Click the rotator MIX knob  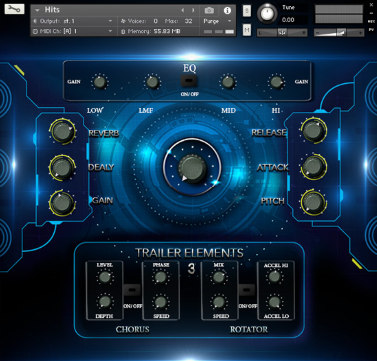coord(219,277)
